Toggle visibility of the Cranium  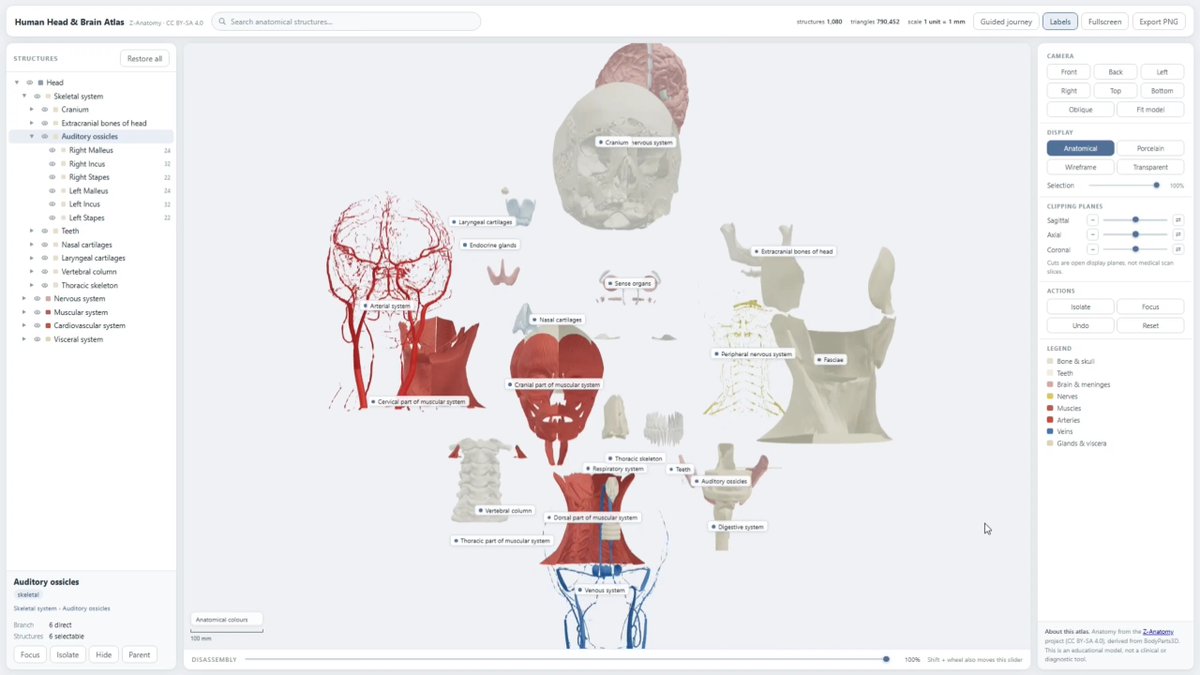point(44,110)
